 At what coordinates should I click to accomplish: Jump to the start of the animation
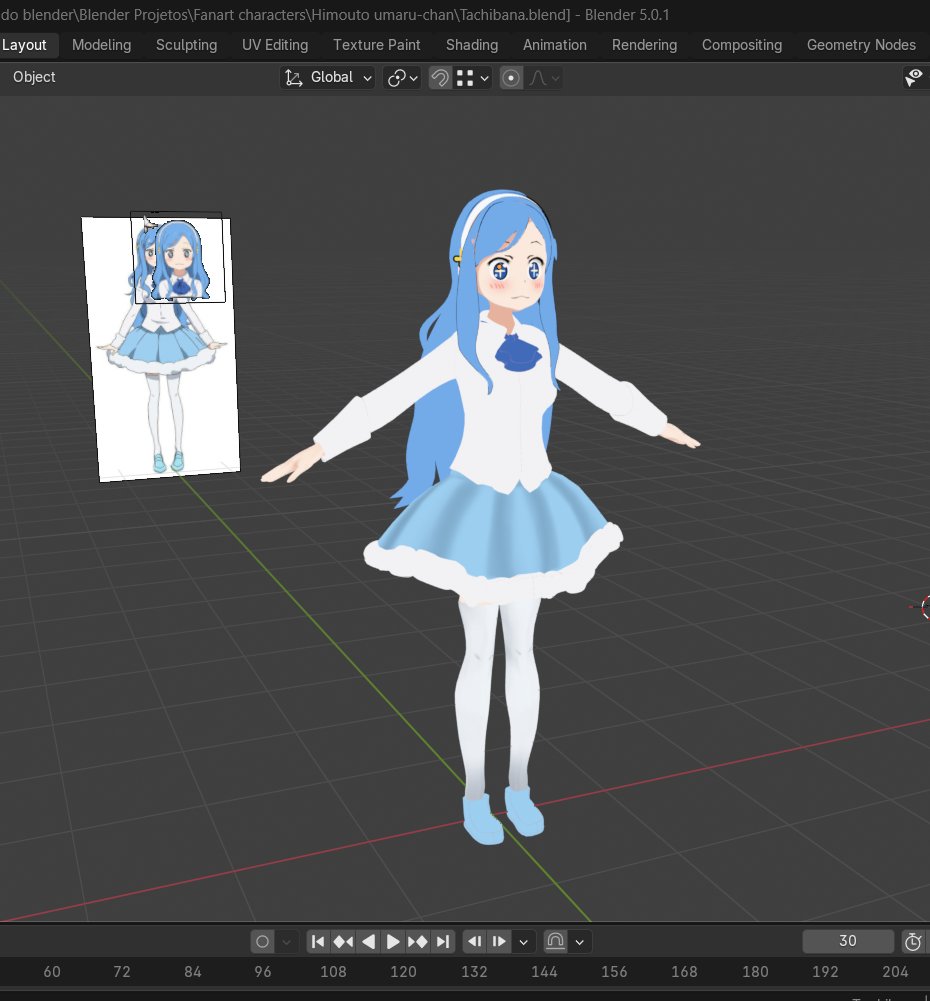coord(318,941)
